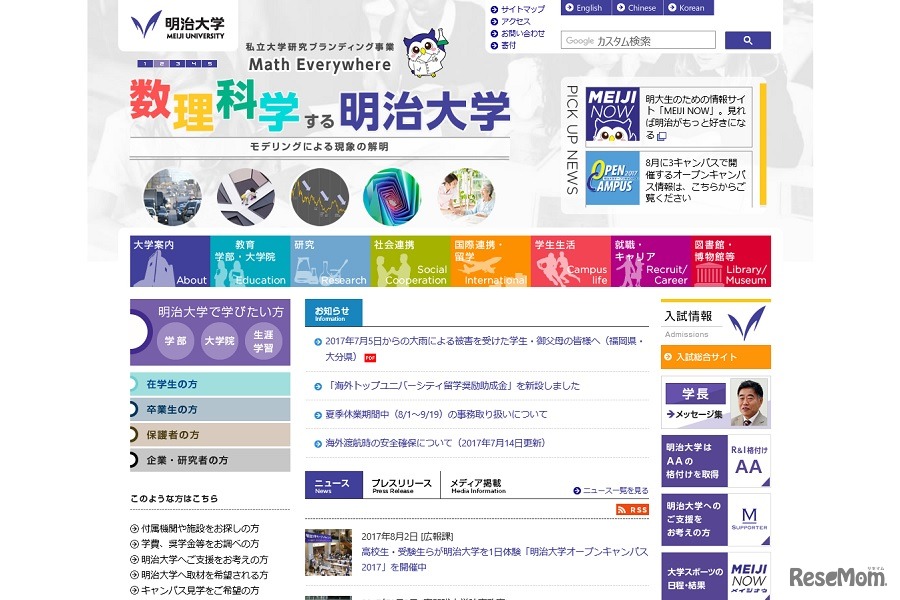The height and width of the screenshot is (600, 900).
Task: Open the 大学案内 About menu
Action: (170, 261)
